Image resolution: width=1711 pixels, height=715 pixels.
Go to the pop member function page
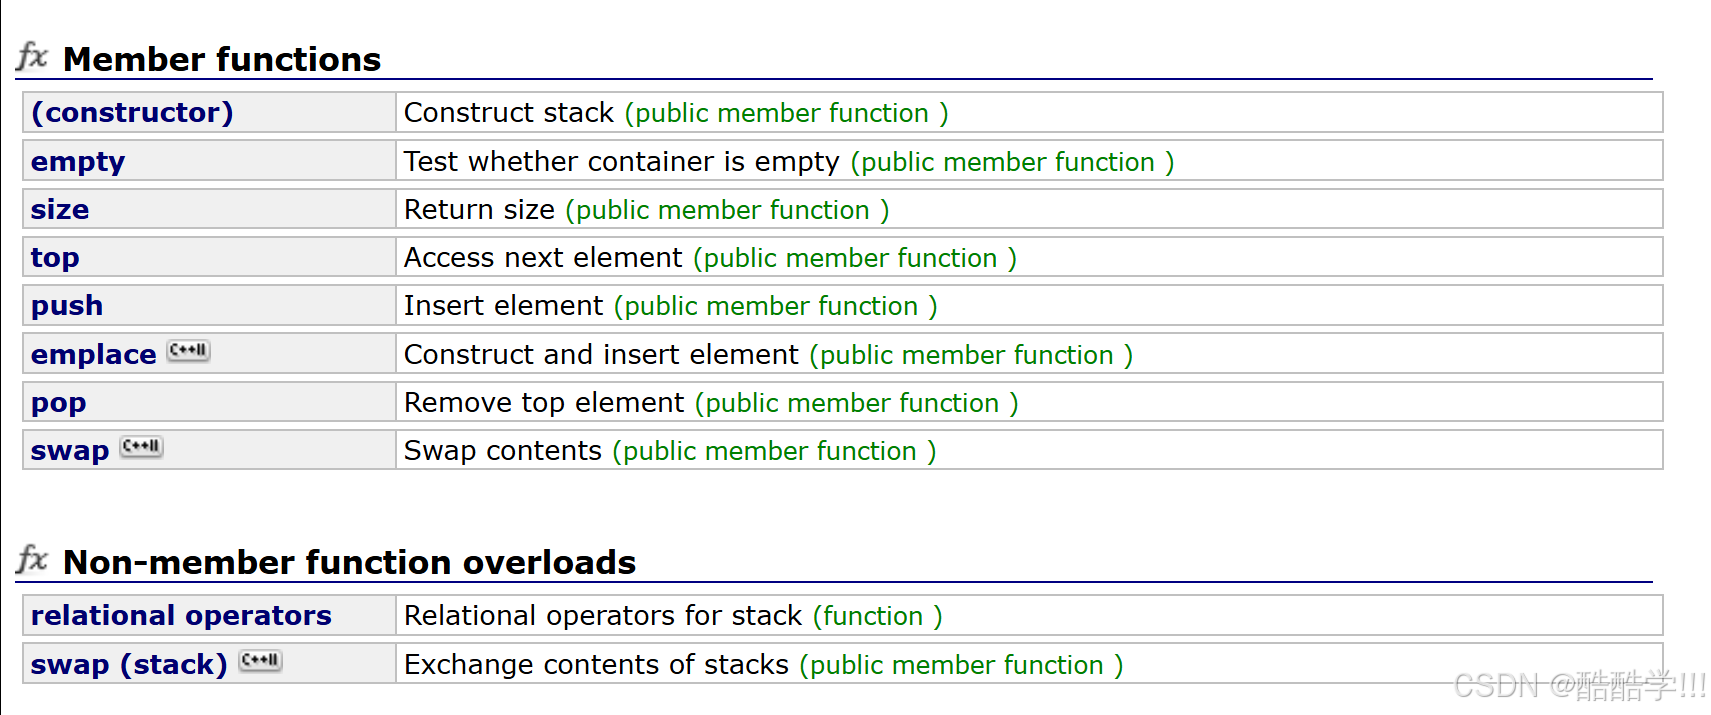[59, 403]
